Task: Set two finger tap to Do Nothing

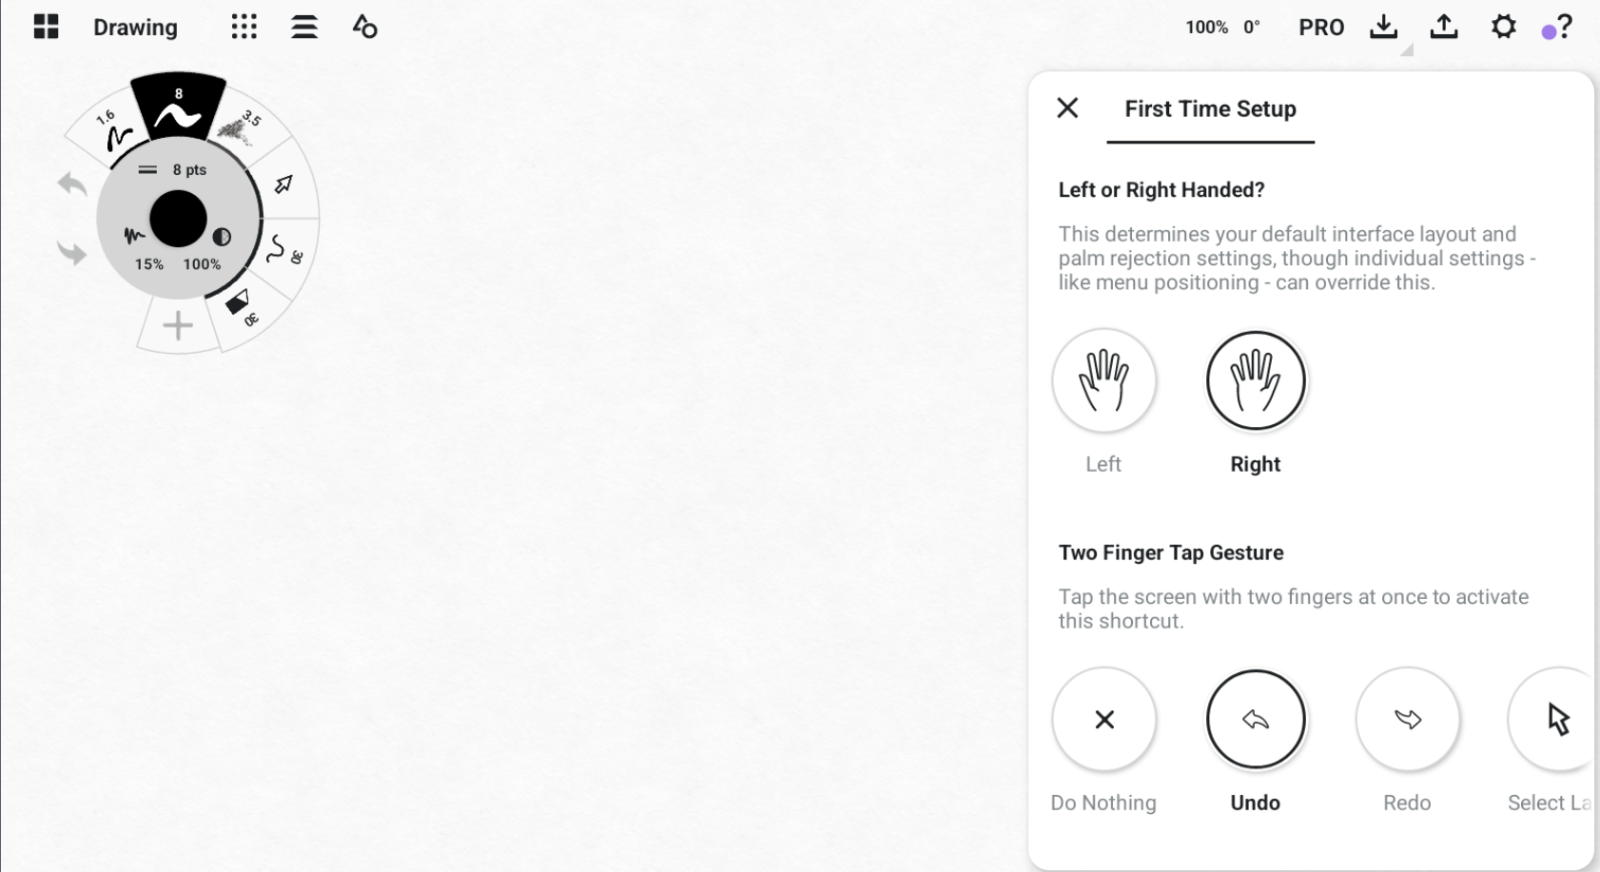Action: tap(1104, 719)
